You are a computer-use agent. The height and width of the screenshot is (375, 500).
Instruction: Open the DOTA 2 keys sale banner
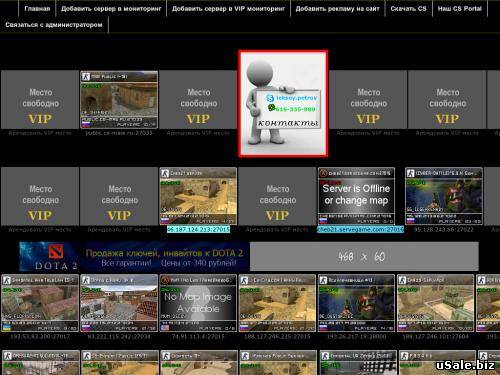(x=134, y=256)
